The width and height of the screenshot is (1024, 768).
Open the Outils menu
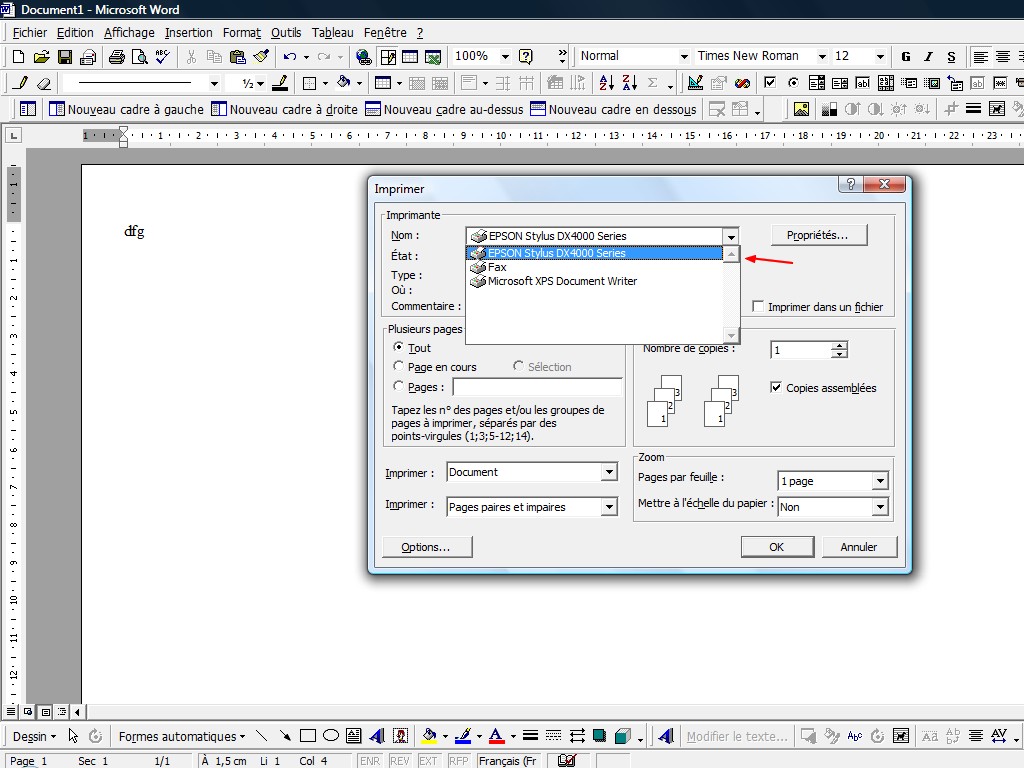point(286,33)
